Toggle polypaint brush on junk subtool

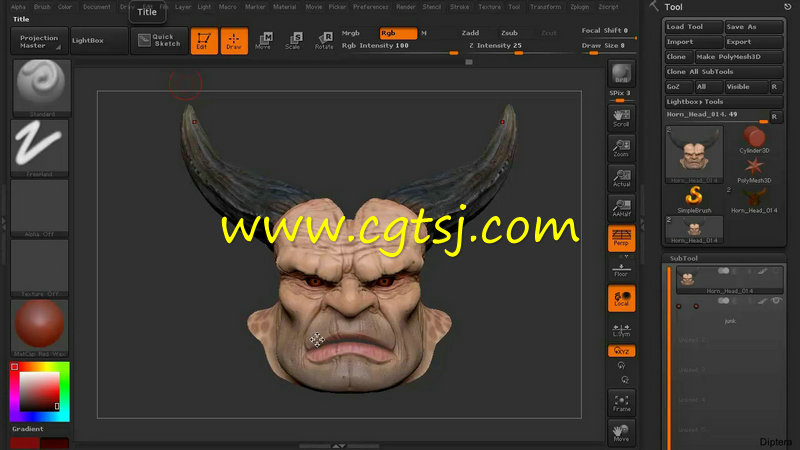point(762,302)
